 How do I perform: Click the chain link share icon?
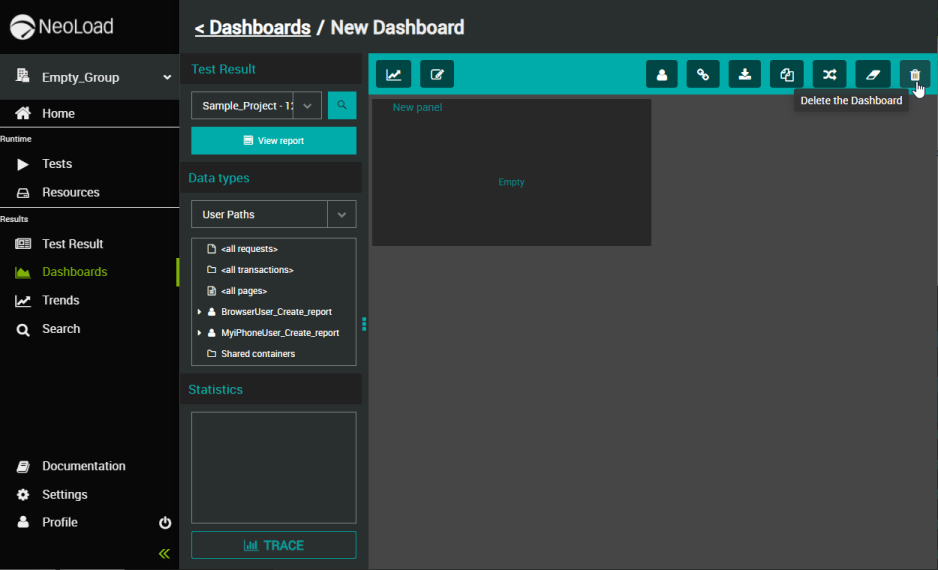(x=703, y=74)
